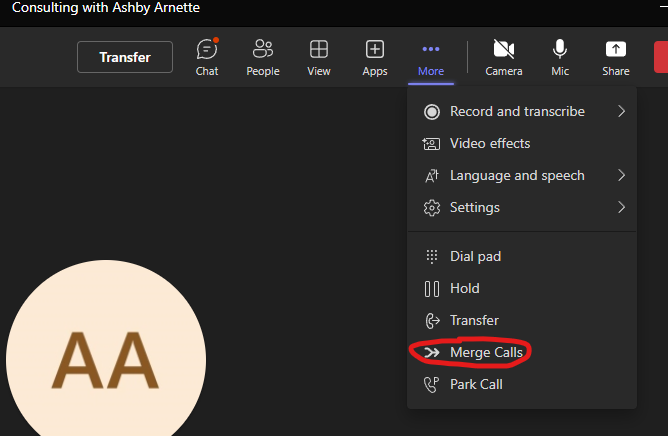Open the Apps panel

(x=375, y=58)
